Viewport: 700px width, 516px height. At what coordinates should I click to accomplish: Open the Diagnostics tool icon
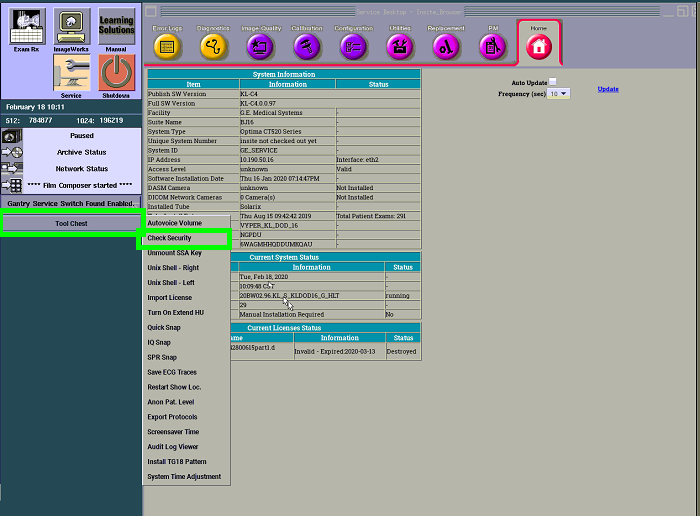(x=211, y=45)
